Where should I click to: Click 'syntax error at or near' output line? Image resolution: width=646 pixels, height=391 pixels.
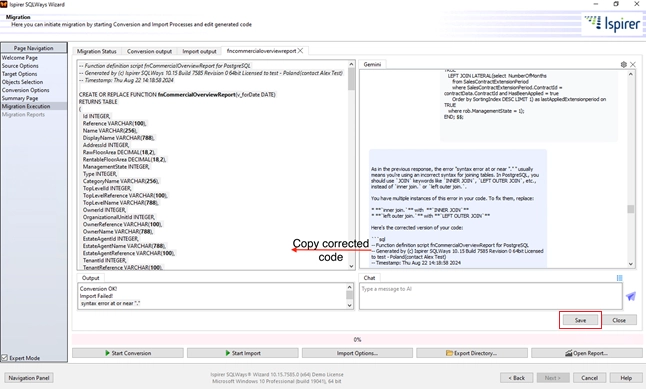pyautogui.click(x=110, y=303)
